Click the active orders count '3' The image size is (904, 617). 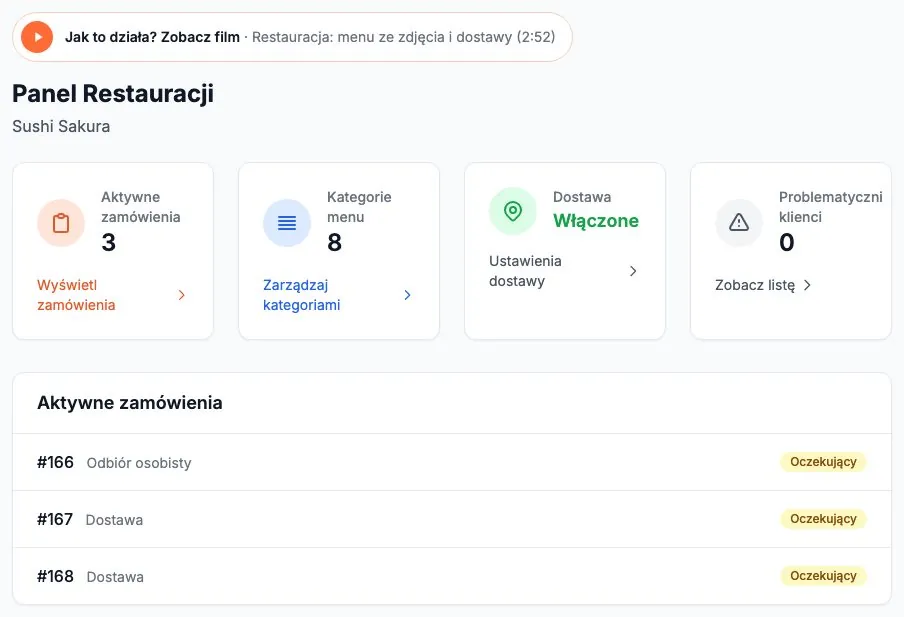(108, 242)
